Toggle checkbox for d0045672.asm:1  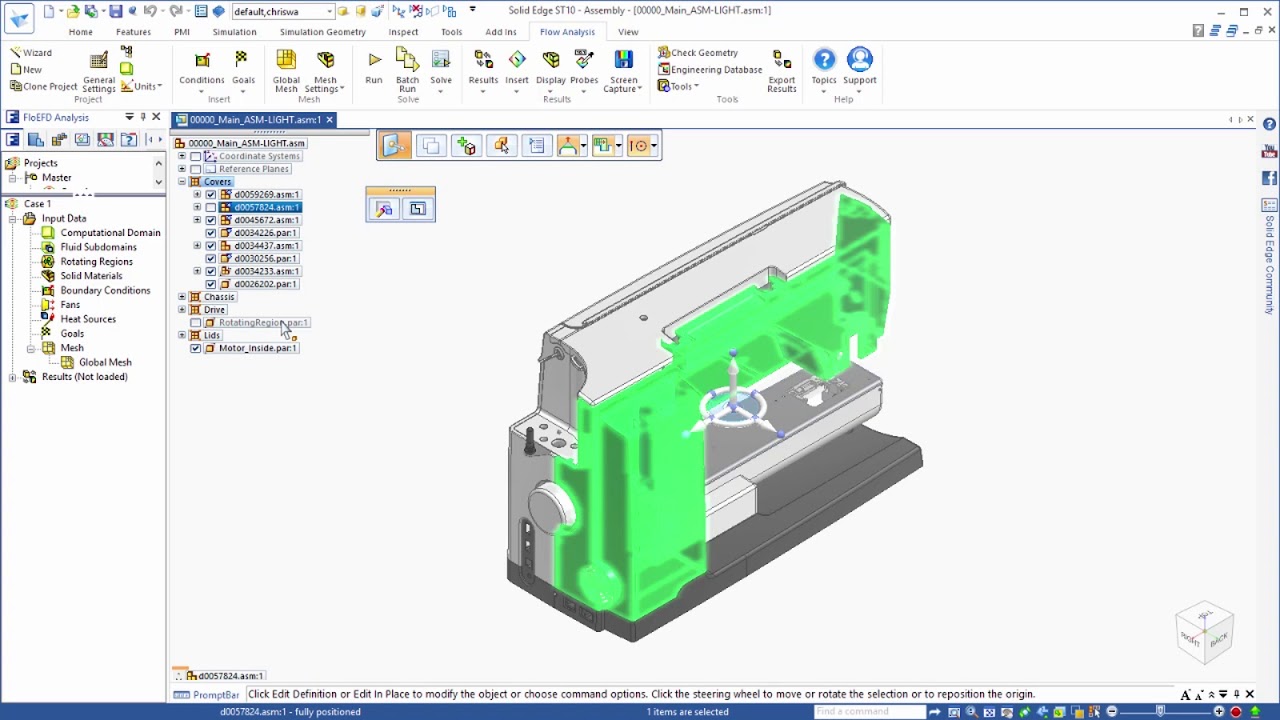click(x=211, y=221)
